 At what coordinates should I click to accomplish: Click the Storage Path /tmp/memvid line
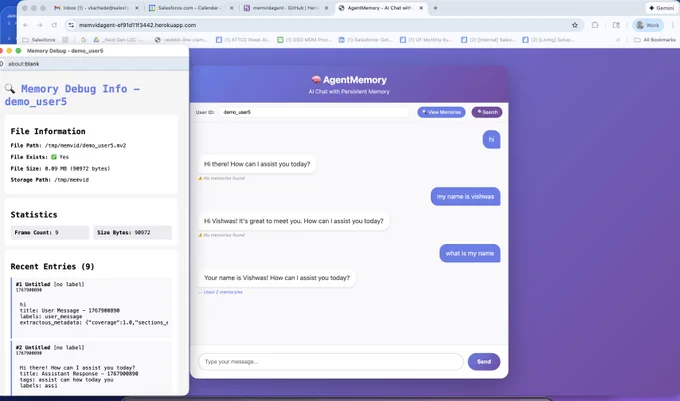pyautogui.click(x=49, y=179)
